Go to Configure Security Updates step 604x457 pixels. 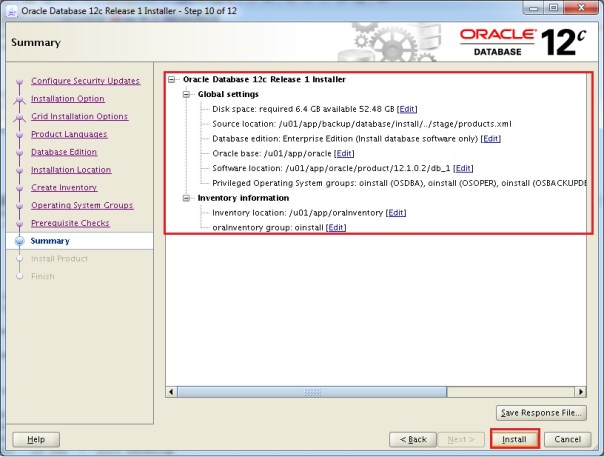(85, 81)
